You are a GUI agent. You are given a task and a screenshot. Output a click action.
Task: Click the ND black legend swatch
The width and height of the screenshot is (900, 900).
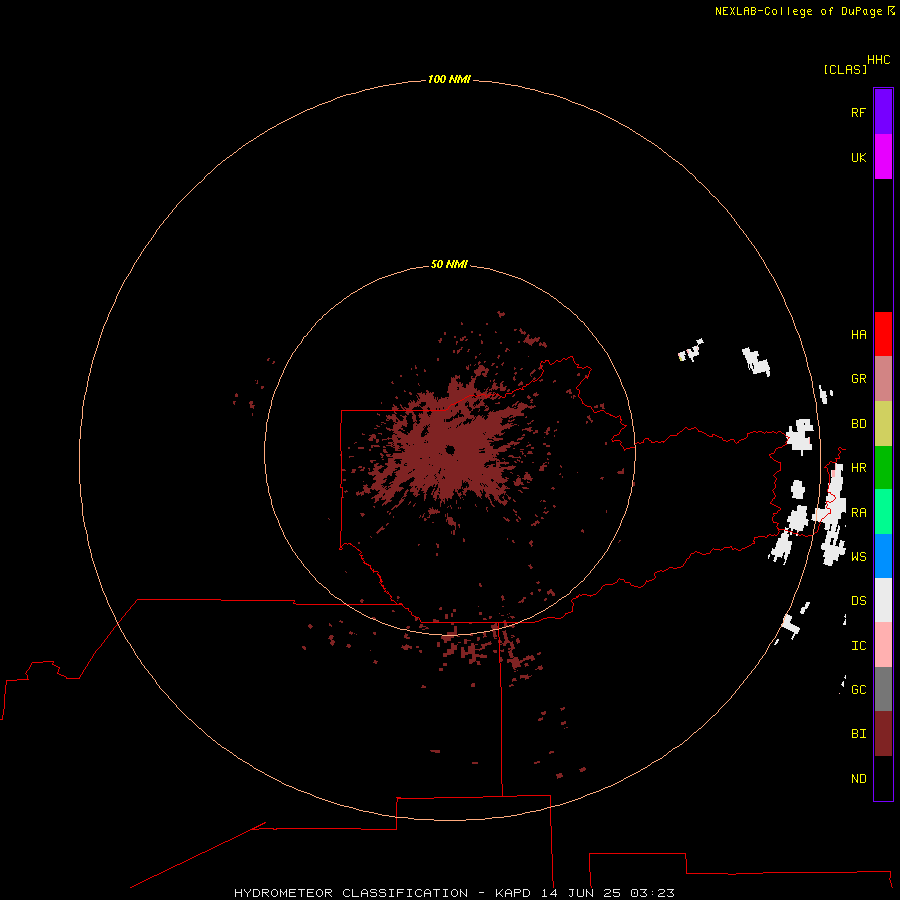(x=883, y=778)
